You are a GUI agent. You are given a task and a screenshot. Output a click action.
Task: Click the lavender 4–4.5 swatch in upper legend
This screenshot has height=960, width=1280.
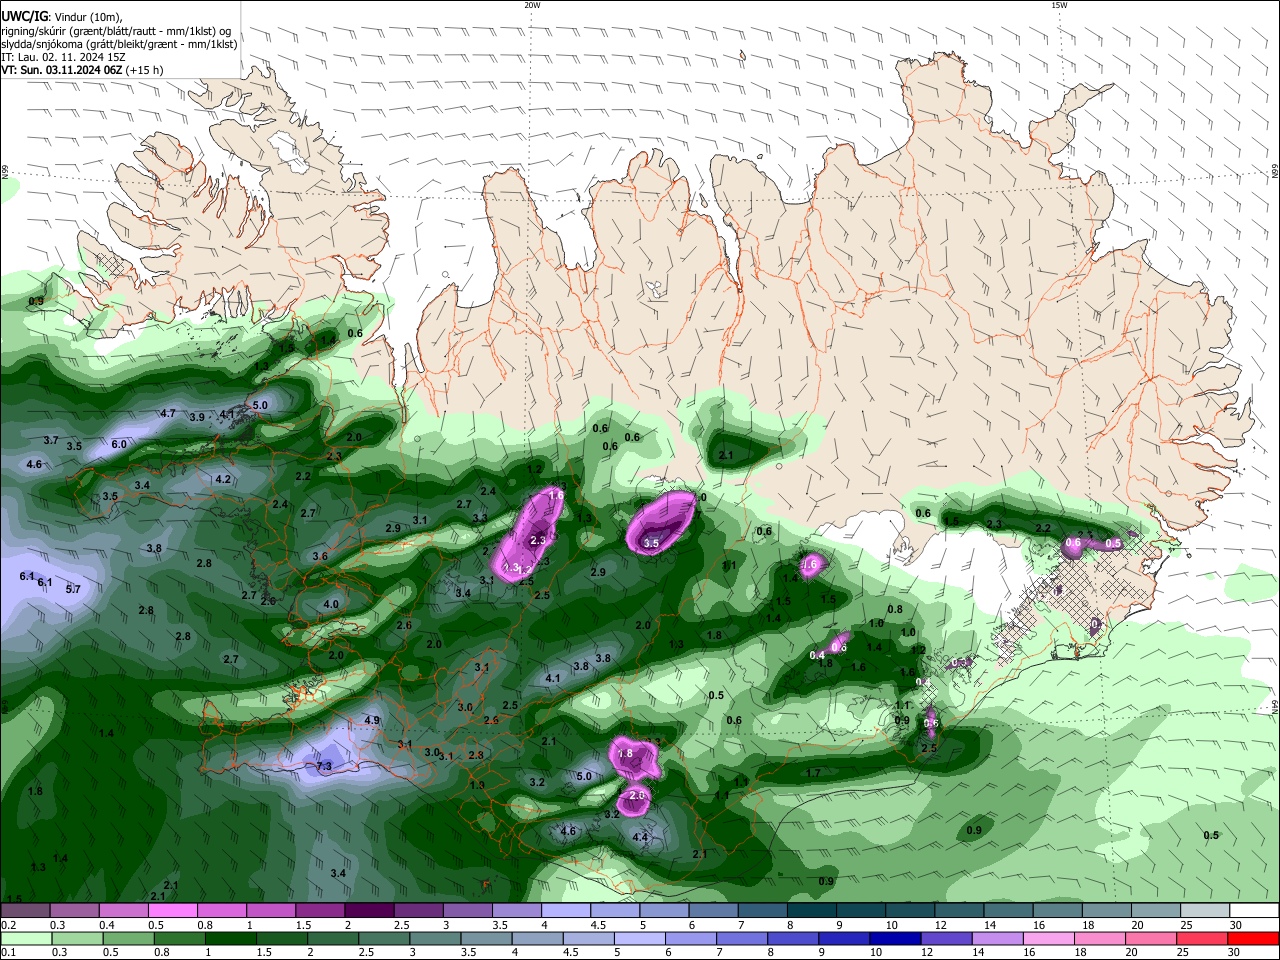[566, 911]
